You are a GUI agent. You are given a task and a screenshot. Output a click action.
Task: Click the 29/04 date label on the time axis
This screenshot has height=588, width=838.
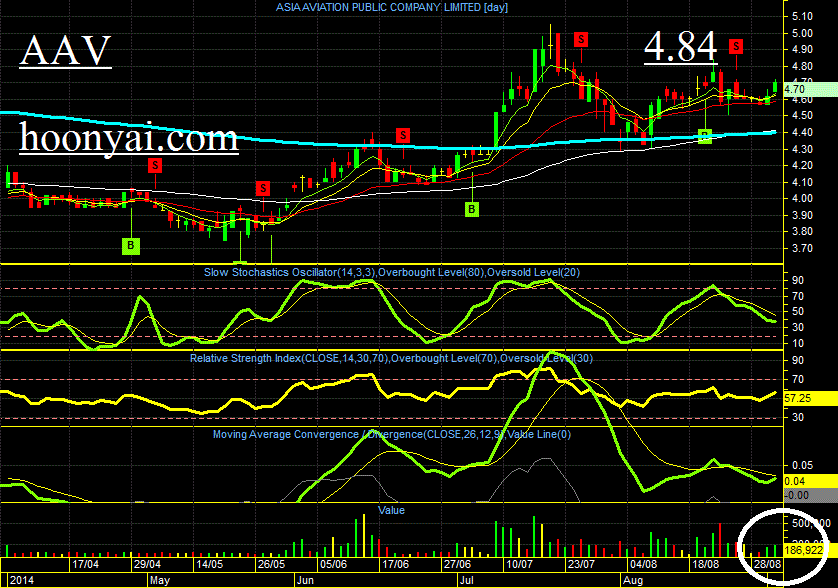click(x=148, y=564)
